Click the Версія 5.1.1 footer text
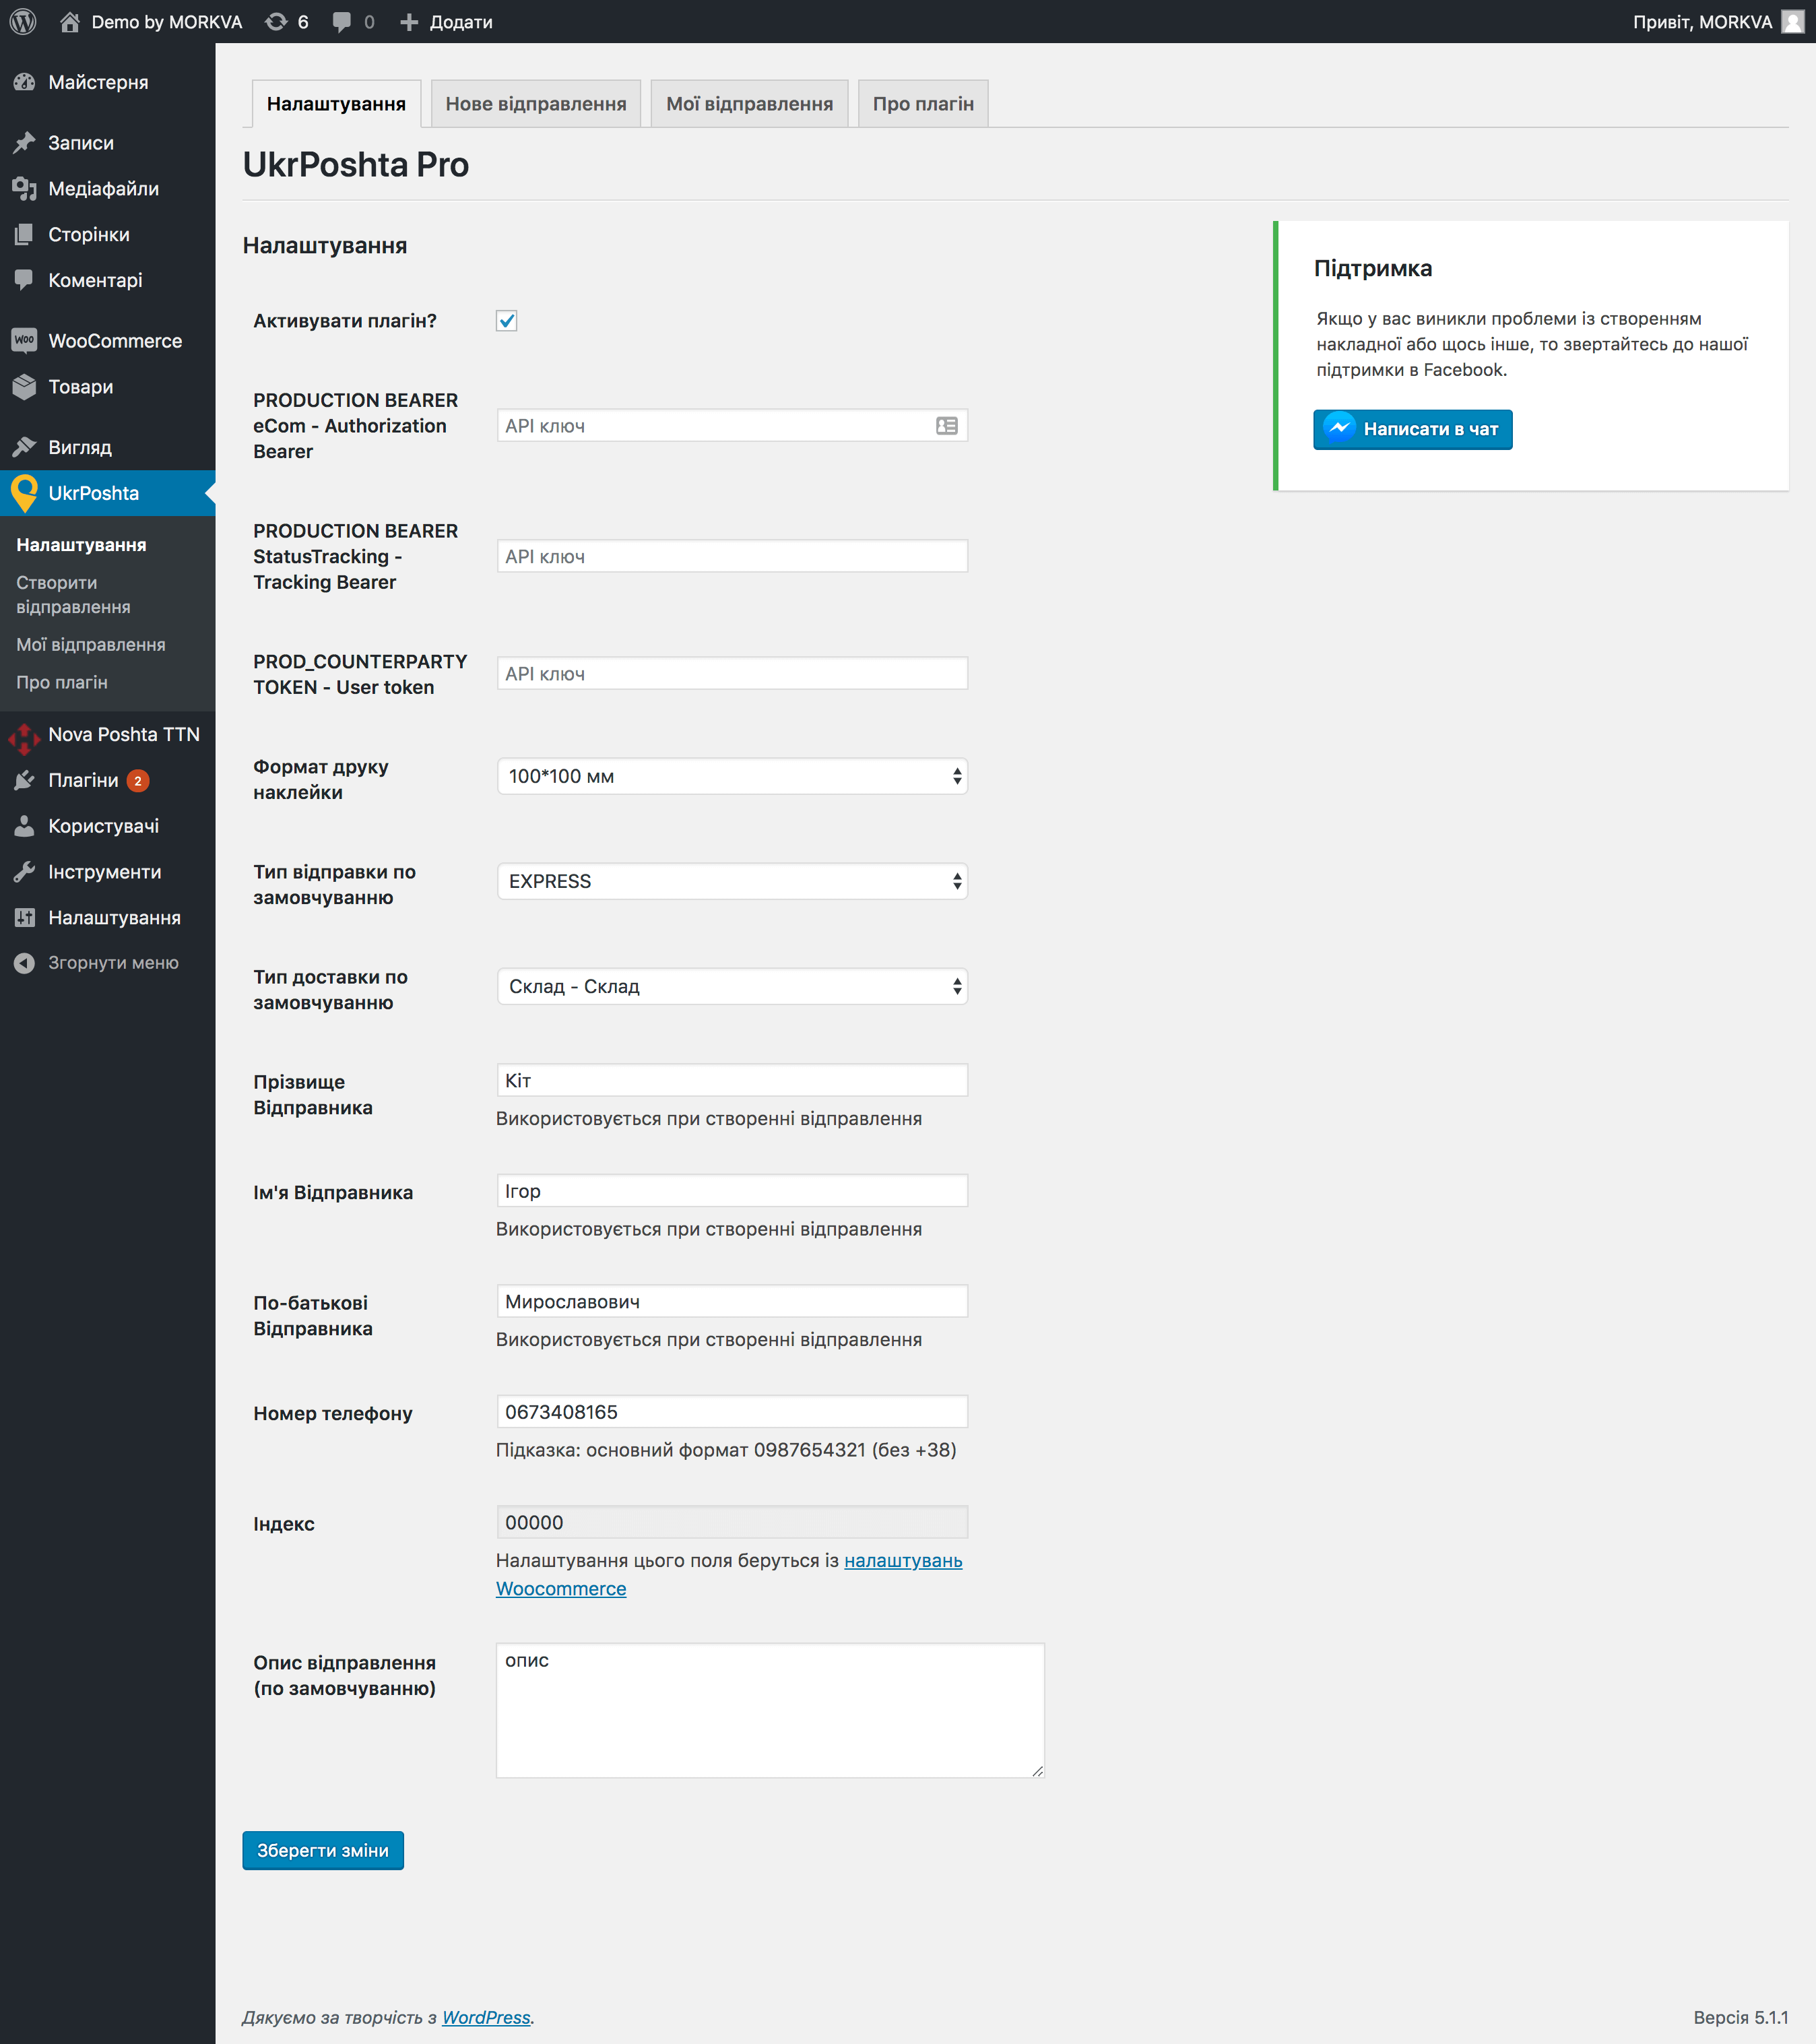1816x2044 pixels. point(1740,2018)
